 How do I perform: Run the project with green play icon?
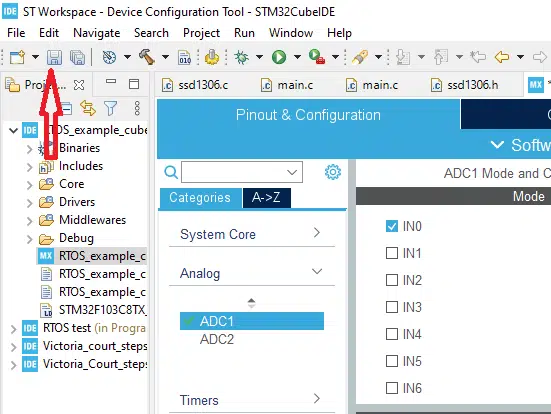tap(279, 57)
